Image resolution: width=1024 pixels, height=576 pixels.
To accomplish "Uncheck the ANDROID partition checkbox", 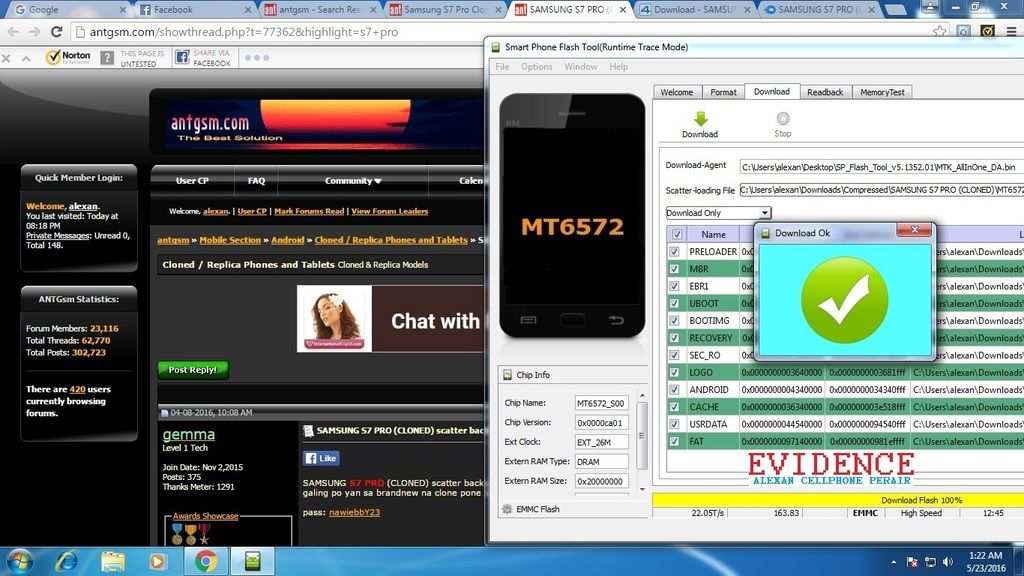I will 674,389.
